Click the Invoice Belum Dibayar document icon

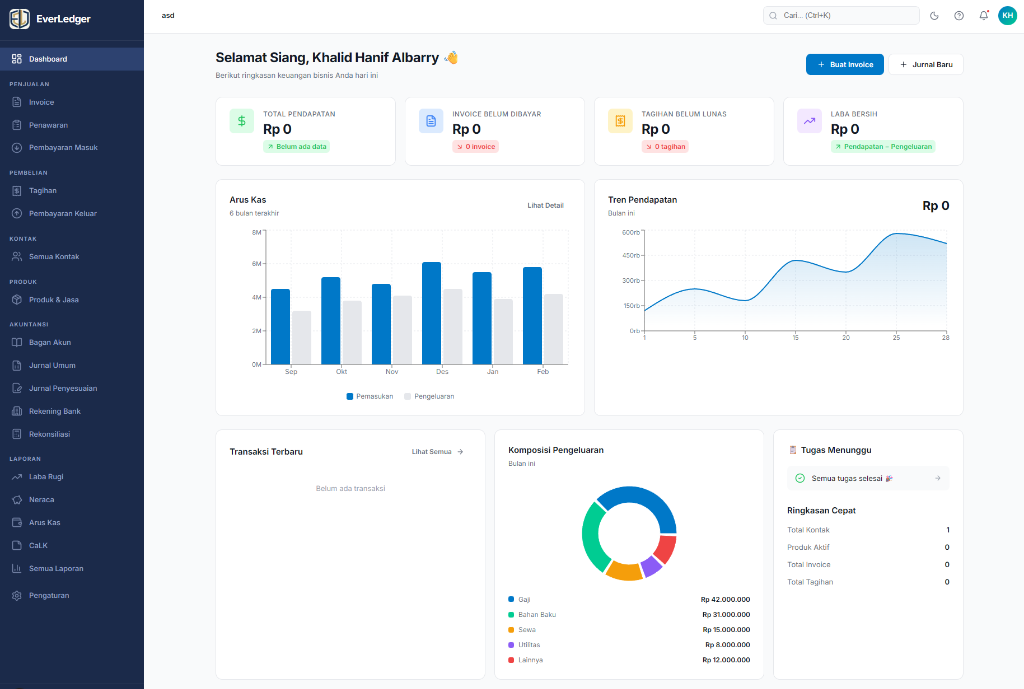(431, 121)
